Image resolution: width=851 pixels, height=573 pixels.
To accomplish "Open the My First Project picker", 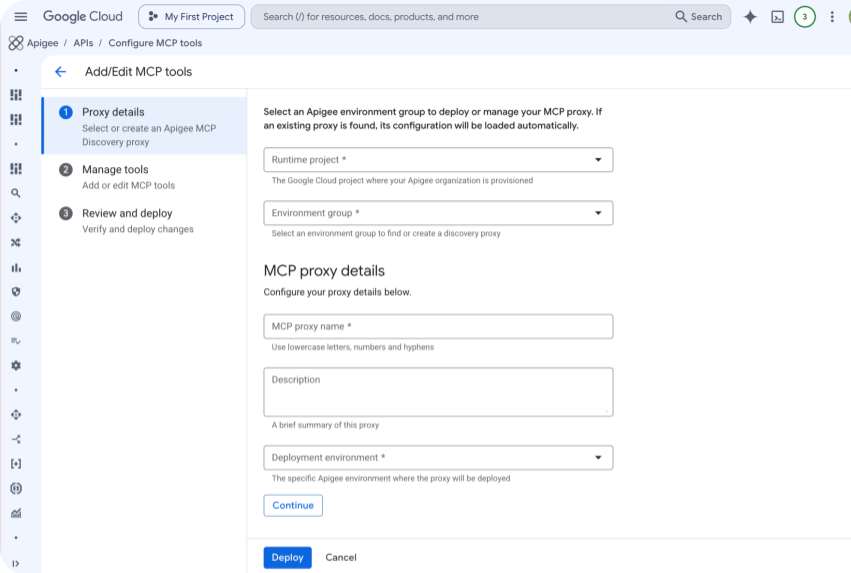I will [x=192, y=17].
